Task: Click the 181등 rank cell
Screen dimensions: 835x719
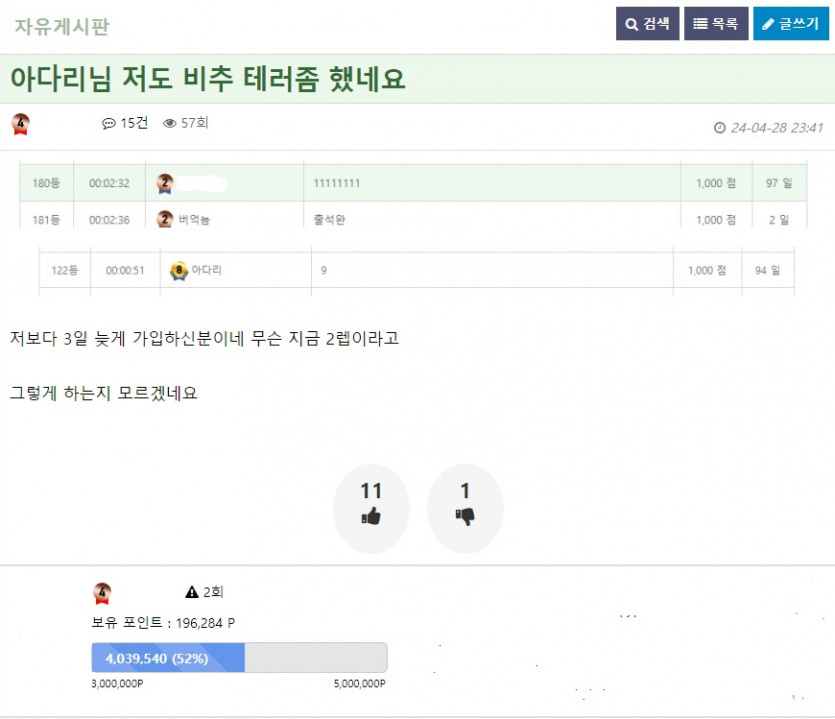Action: coord(46,220)
